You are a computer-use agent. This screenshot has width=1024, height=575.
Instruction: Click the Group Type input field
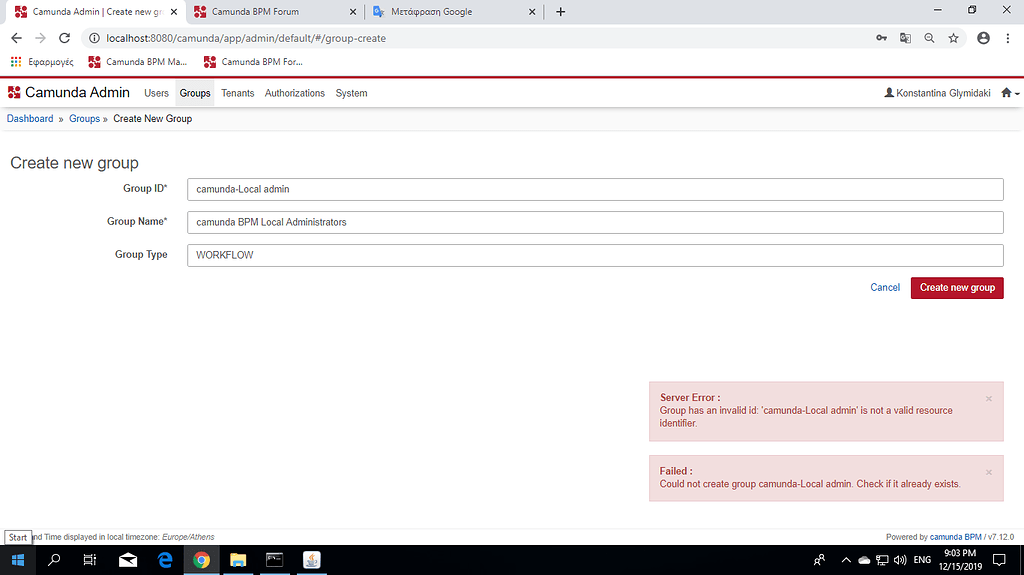pyautogui.click(x=595, y=255)
